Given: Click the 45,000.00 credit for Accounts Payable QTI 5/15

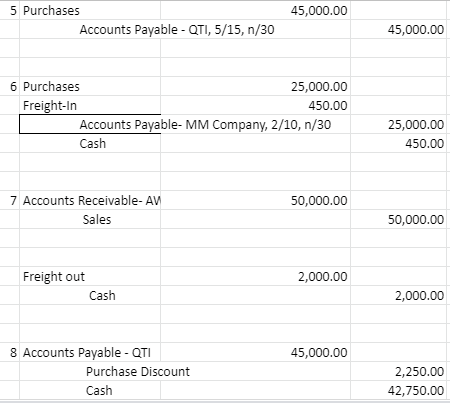Looking at the screenshot, I should tap(398, 29).
